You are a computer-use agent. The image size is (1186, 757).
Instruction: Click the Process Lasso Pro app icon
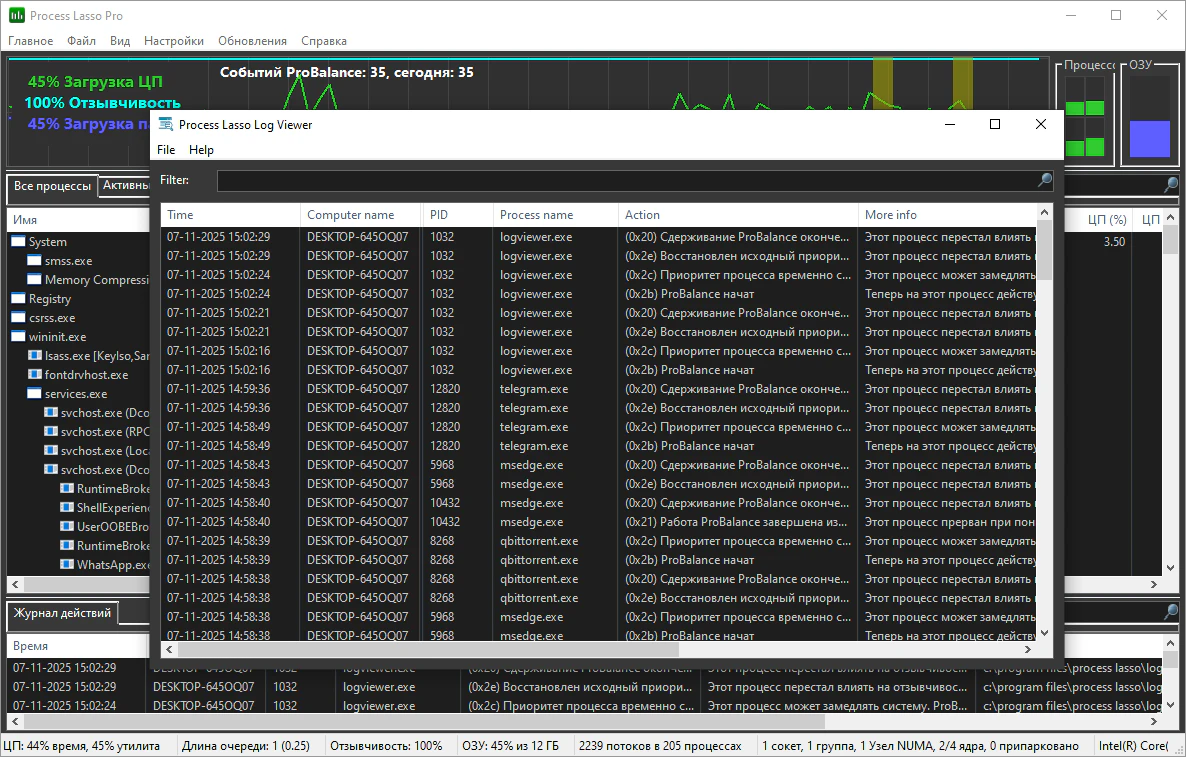coord(16,16)
